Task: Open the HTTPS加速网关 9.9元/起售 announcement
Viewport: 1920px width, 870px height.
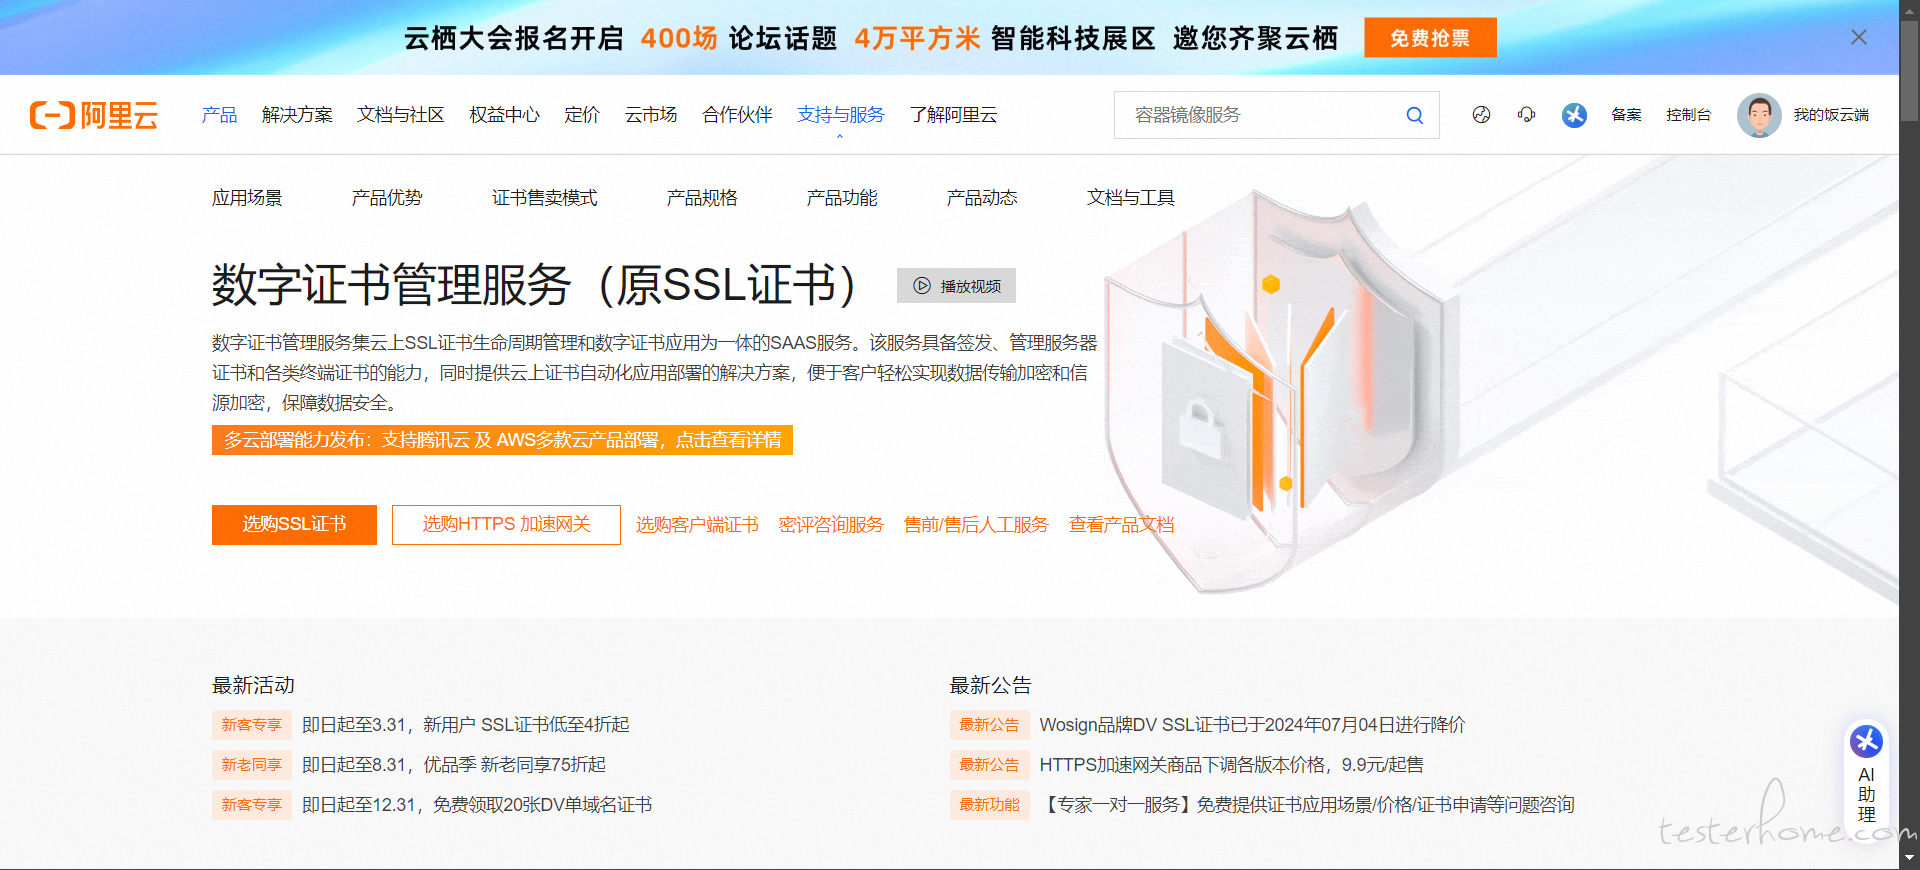Action: click(1232, 765)
